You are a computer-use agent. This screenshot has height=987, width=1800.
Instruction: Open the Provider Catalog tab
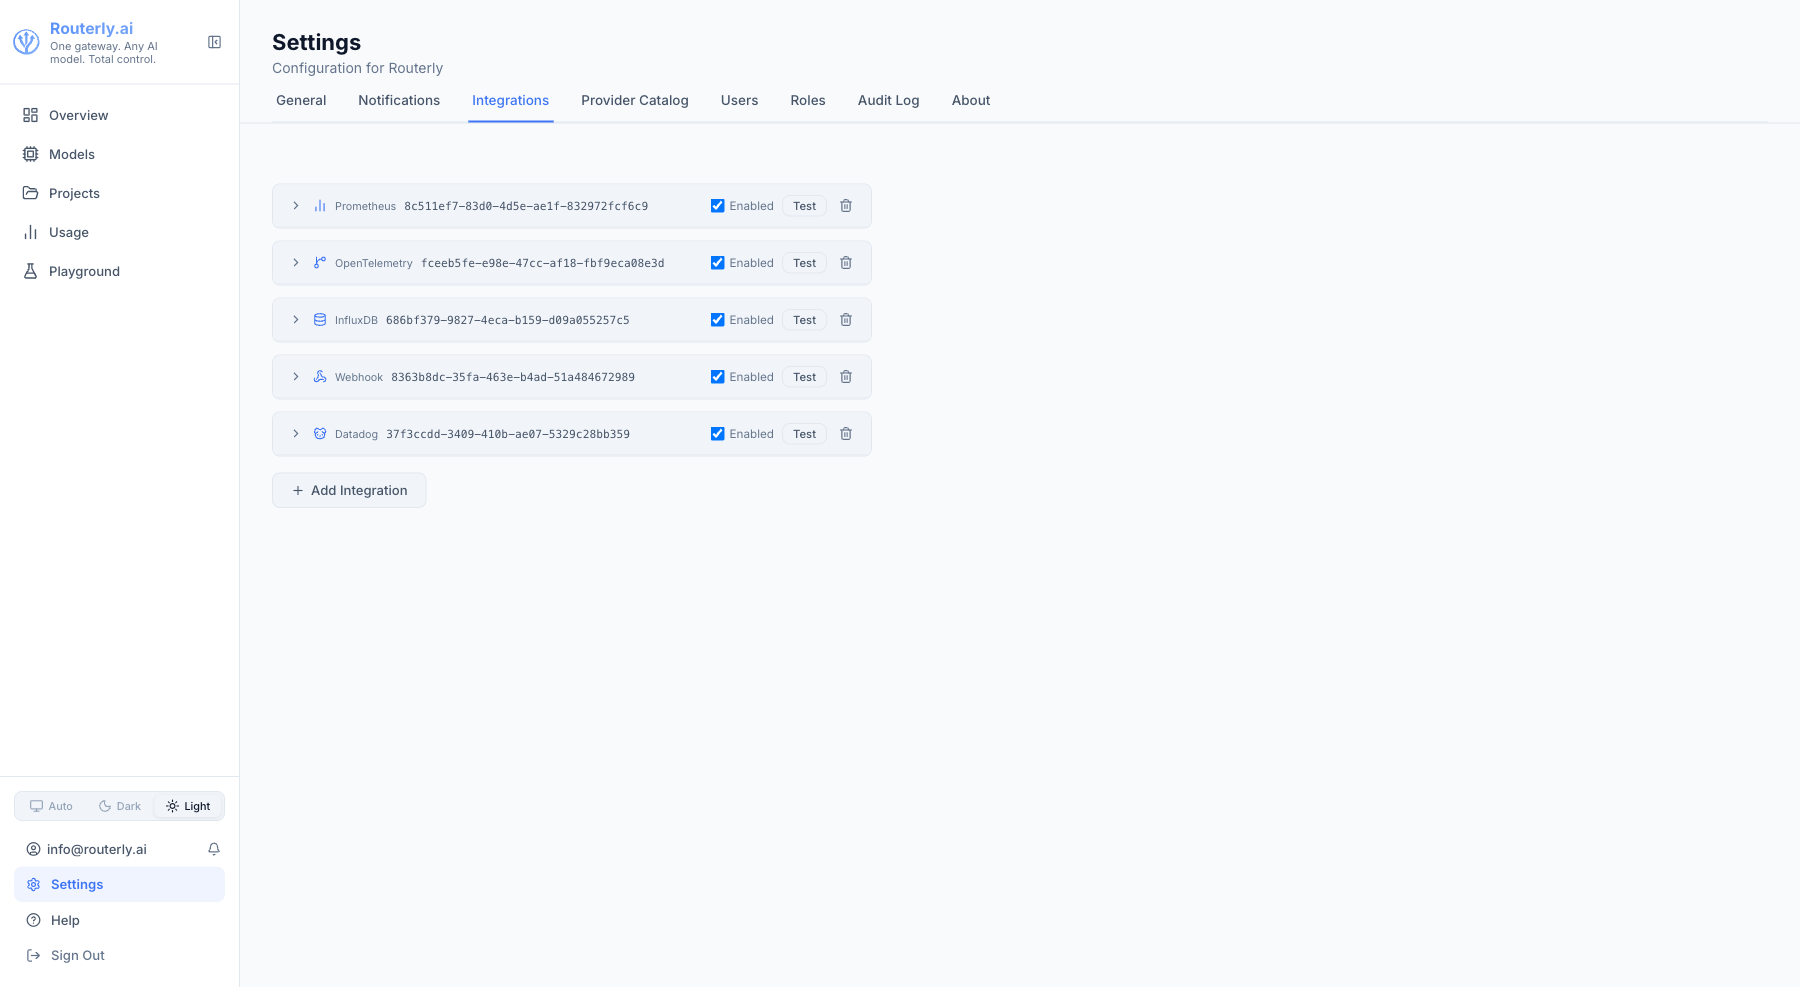pos(635,100)
